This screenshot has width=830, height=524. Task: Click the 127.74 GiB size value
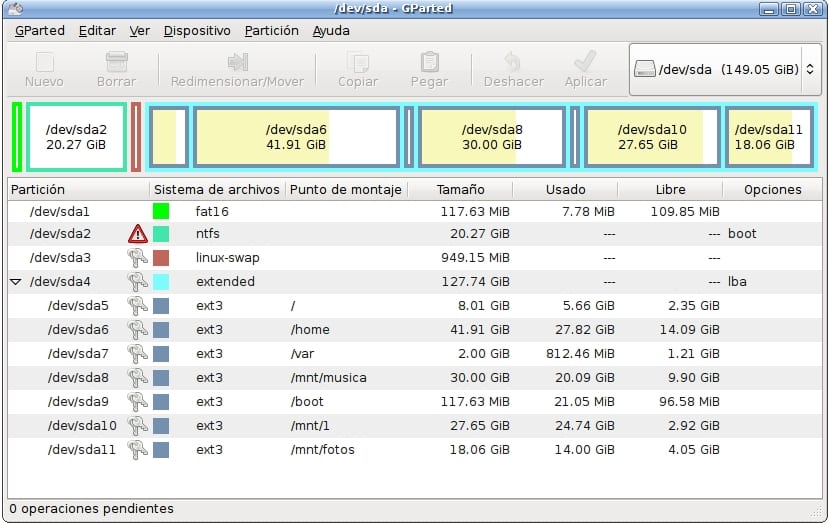pos(475,282)
